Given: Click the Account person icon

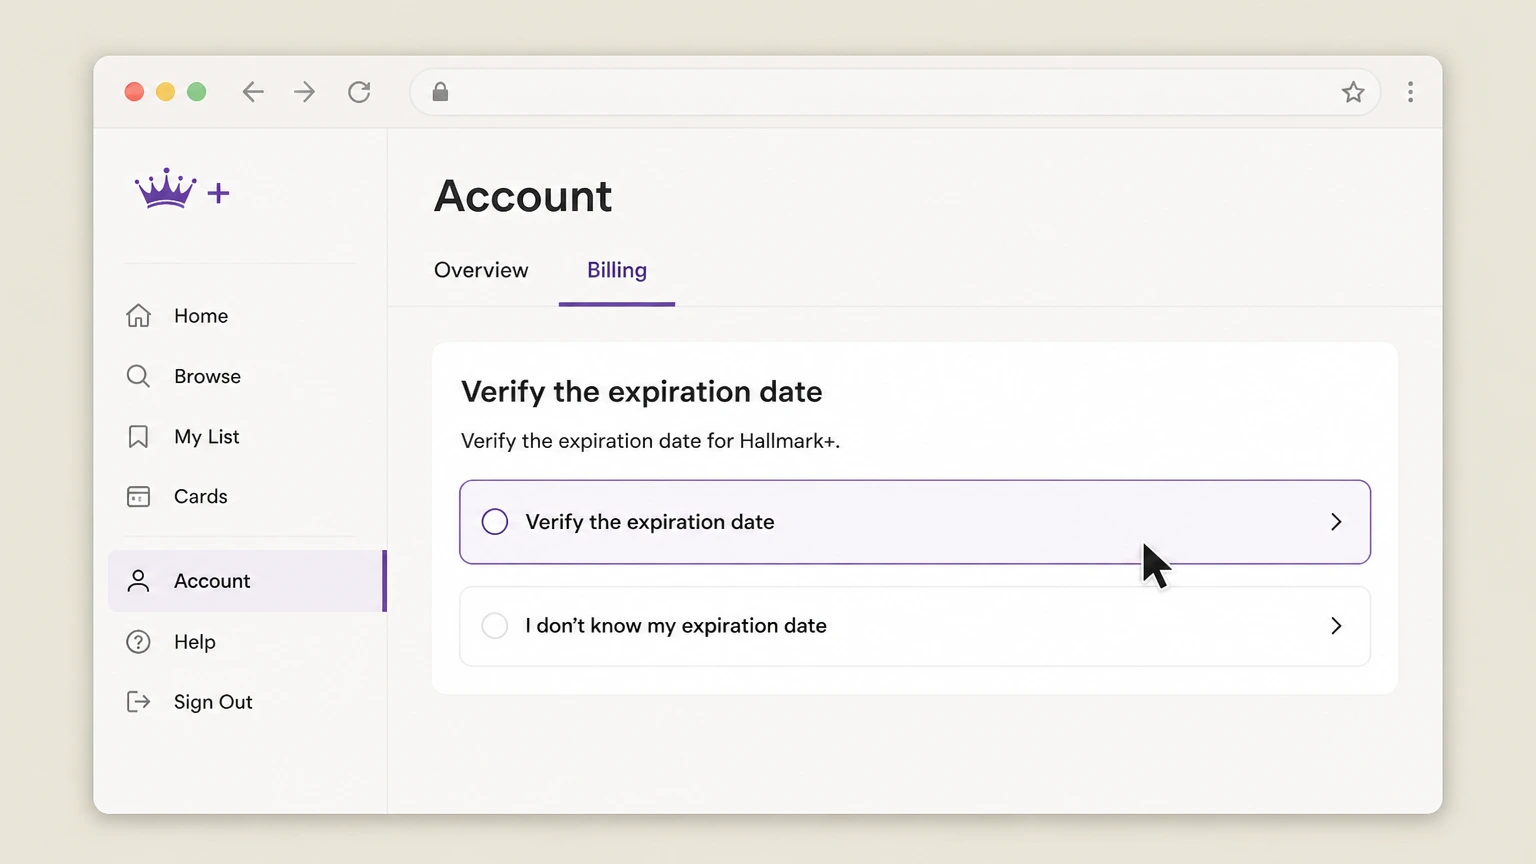Looking at the screenshot, I should pos(138,581).
